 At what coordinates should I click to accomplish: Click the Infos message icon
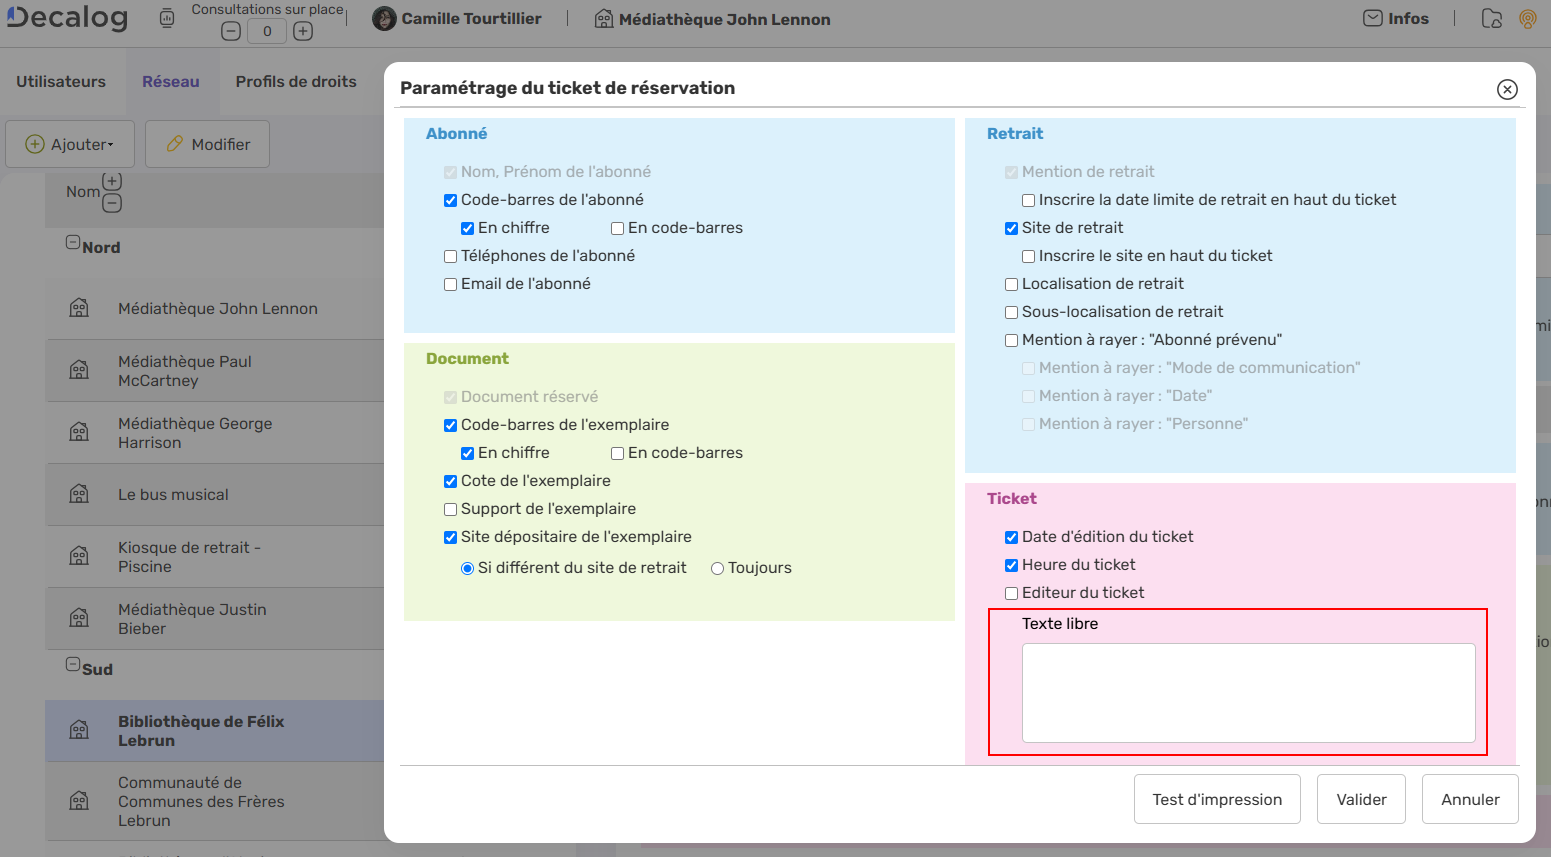pos(1373,18)
